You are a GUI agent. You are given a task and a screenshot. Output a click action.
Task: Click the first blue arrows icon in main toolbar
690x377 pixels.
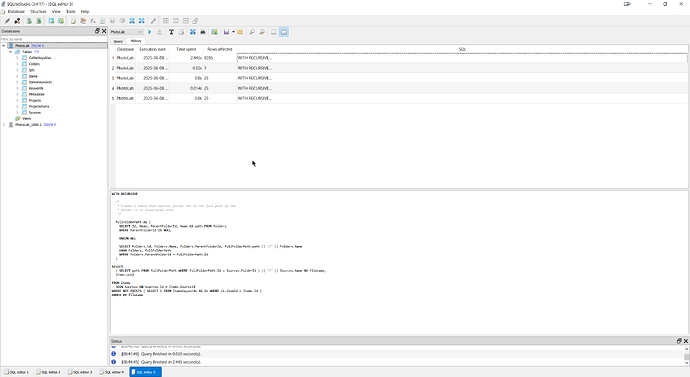click(132, 21)
